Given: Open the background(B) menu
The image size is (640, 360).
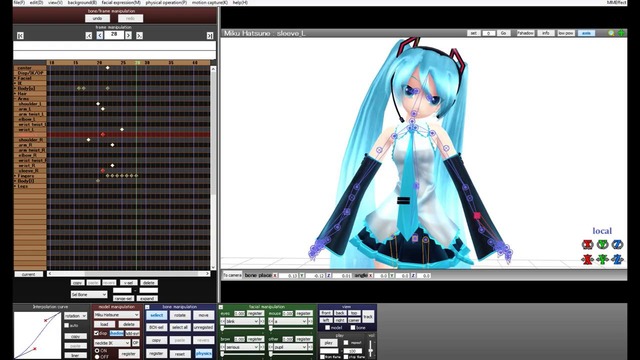Looking at the screenshot, I should [82, 2].
